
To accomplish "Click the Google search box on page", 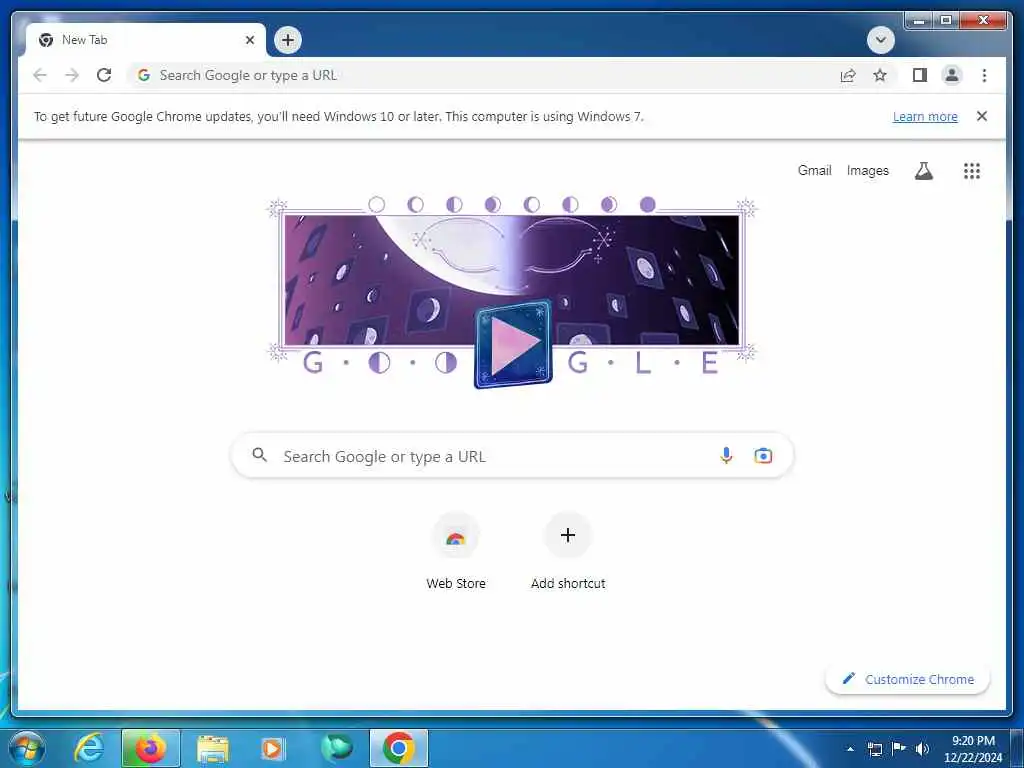I will pos(513,456).
